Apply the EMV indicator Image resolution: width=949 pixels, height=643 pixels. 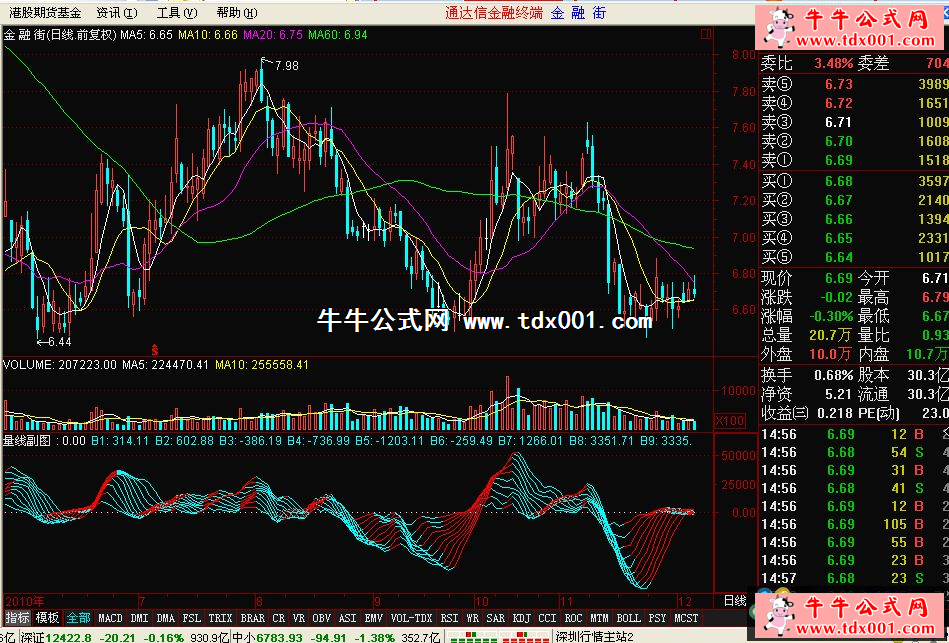[x=373, y=618]
